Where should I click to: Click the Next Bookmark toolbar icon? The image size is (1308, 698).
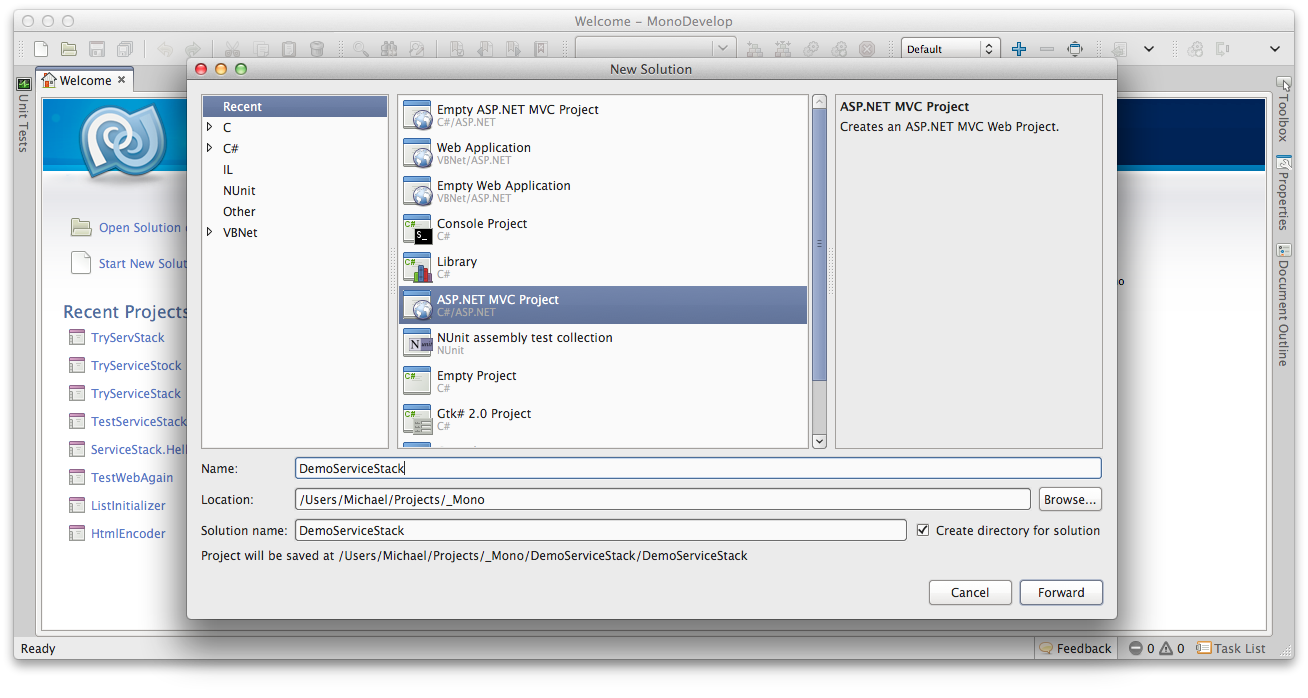512,49
